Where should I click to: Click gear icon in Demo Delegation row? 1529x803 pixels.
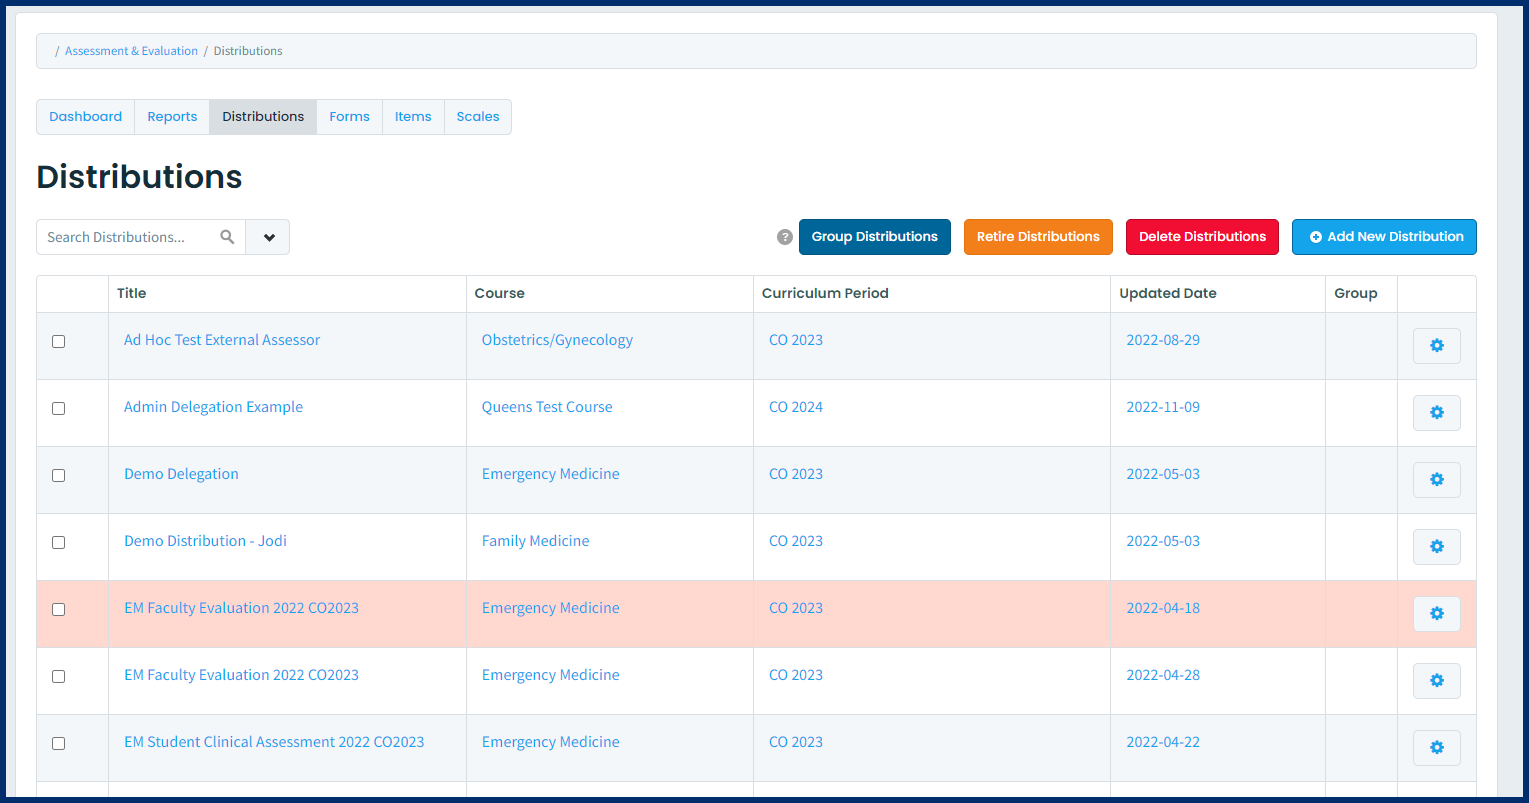point(1436,480)
